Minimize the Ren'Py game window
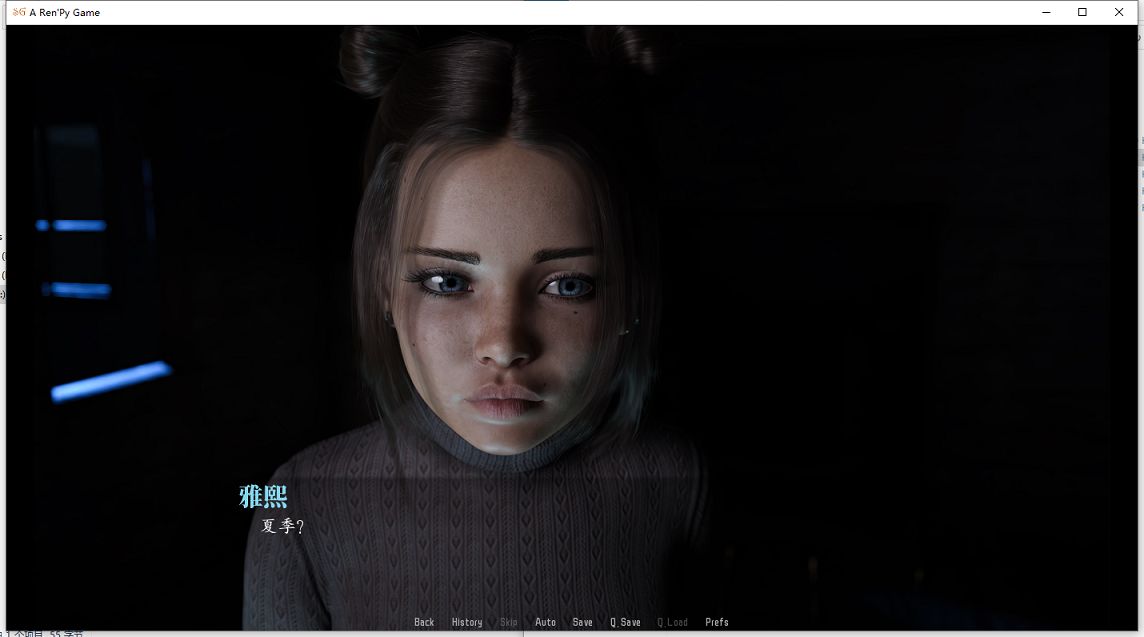This screenshot has width=1144, height=637. tap(1044, 12)
